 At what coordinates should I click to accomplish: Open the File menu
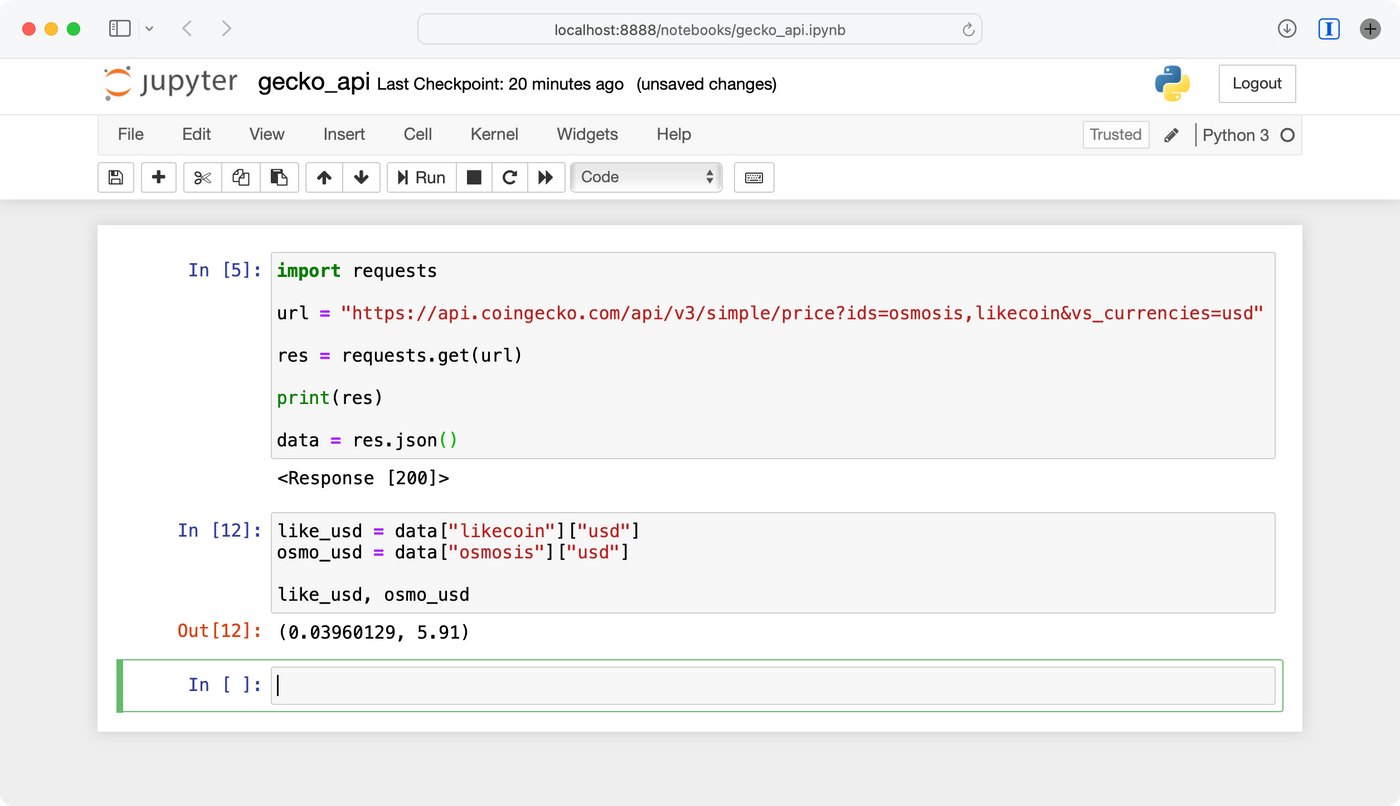coord(131,134)
